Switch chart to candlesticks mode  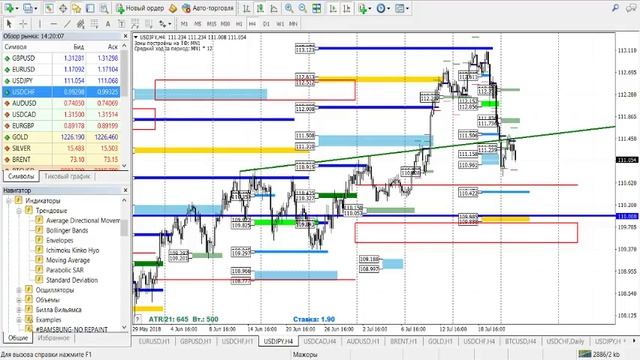pyautogui.click(x=260, y=8)
